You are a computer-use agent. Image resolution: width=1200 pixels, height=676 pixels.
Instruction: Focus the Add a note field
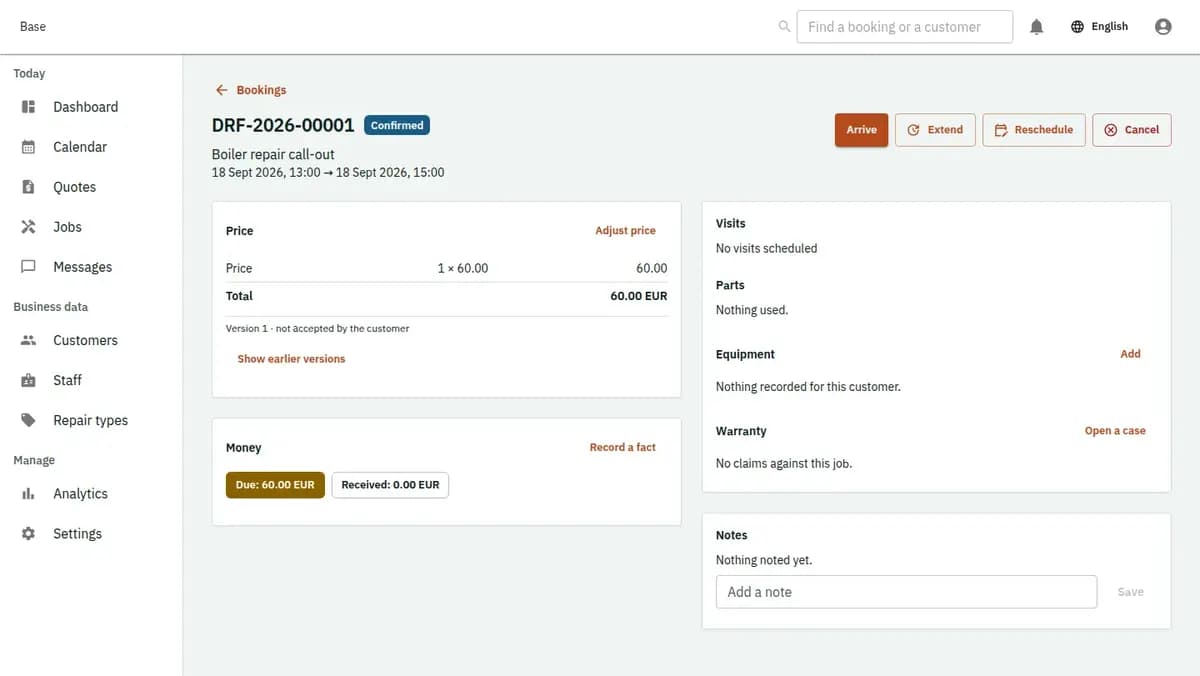point(906,592)
